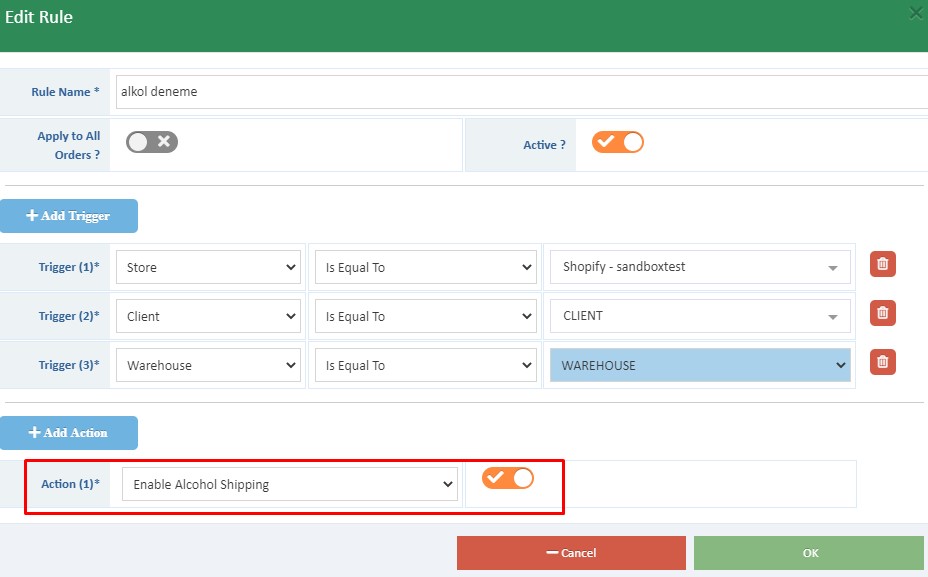Delete Trigger (2) using trash icon
This screenshot has height=577, width=928.
pyautogui.click(x=882, y=314)
